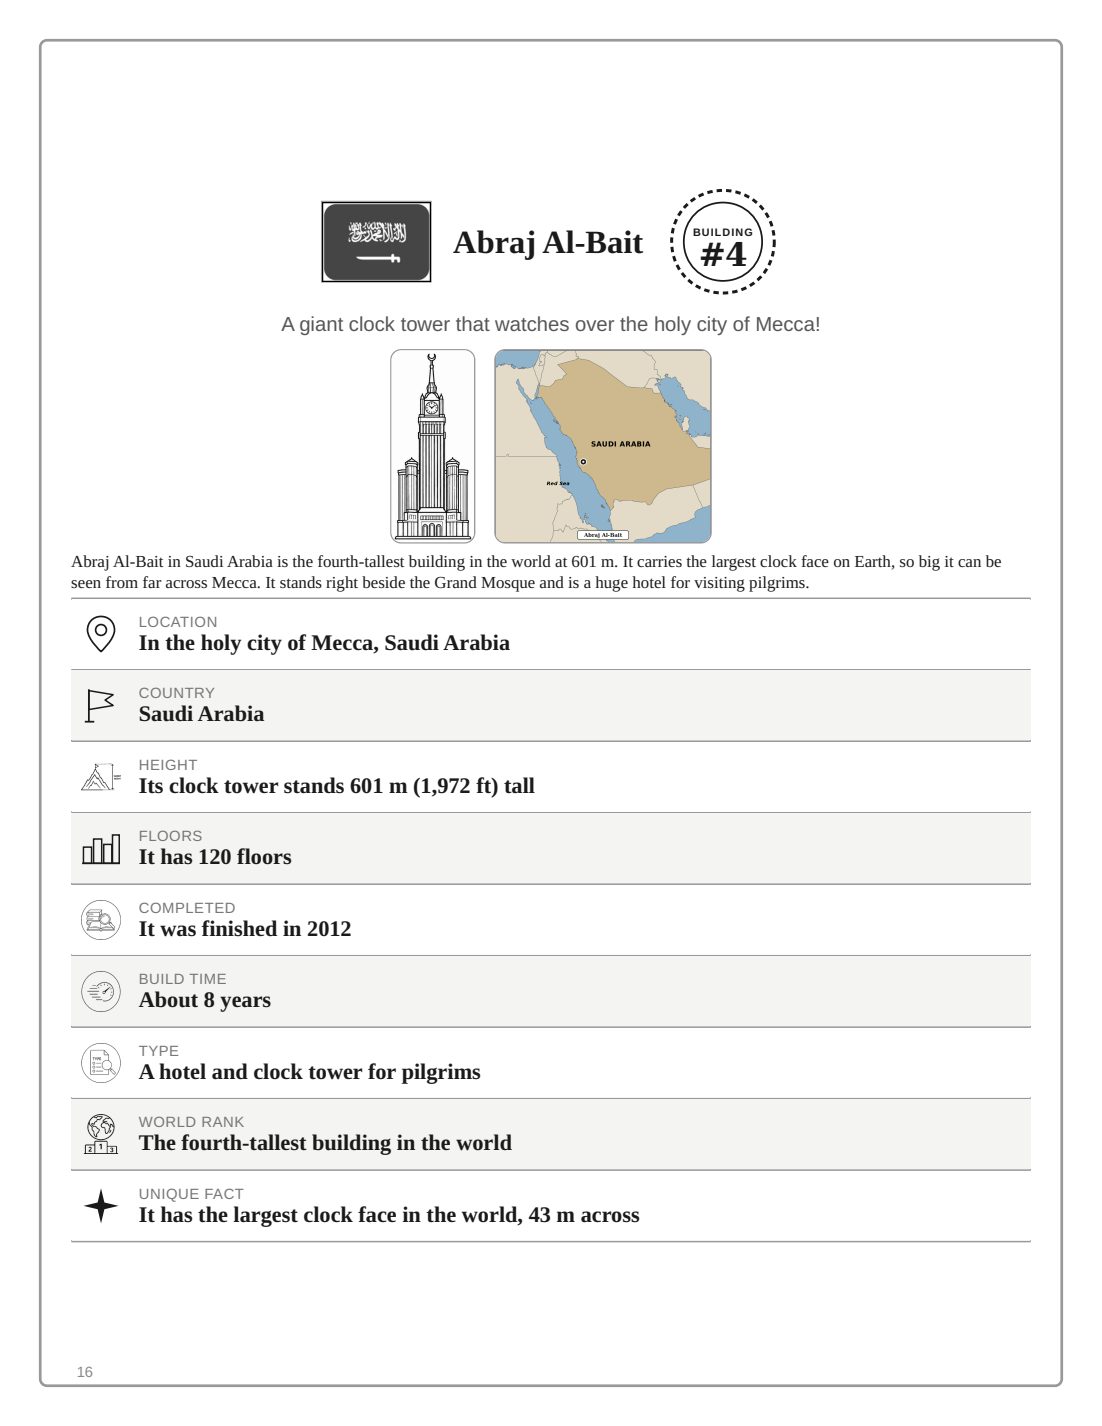Click the world rank globe podium icon

pyautogui.click(x=100, y=1135)
